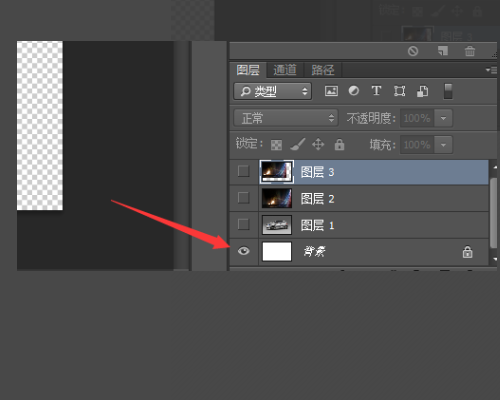This screenshot has width=500, height=400.
Task: Switch to the 路径 tab
Action: [x=323, y=70]
